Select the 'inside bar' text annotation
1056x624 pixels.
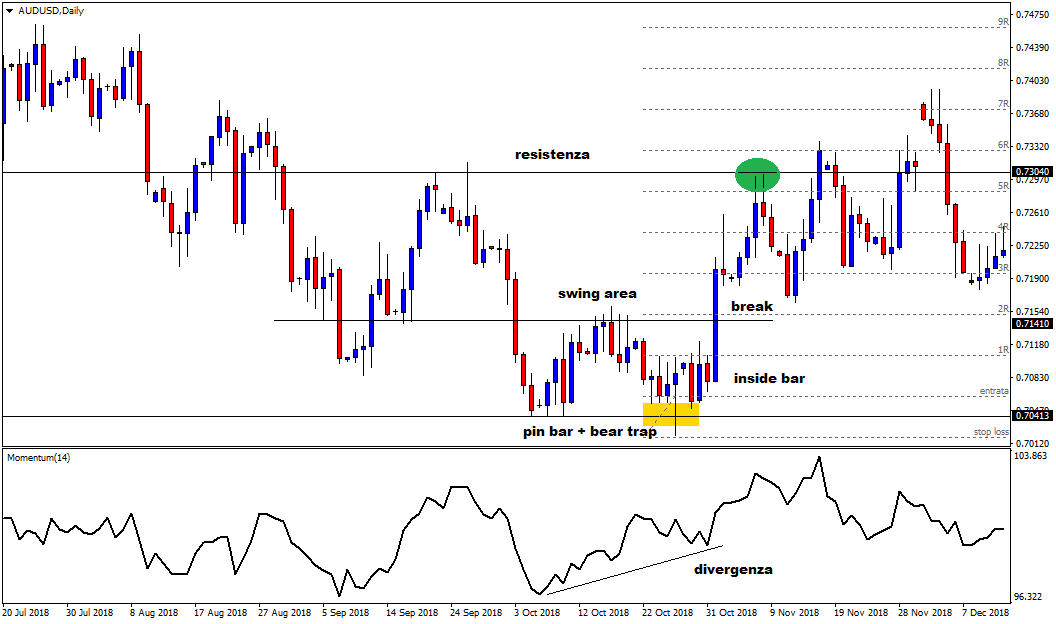pyautogui.click(x=769, y=378)
